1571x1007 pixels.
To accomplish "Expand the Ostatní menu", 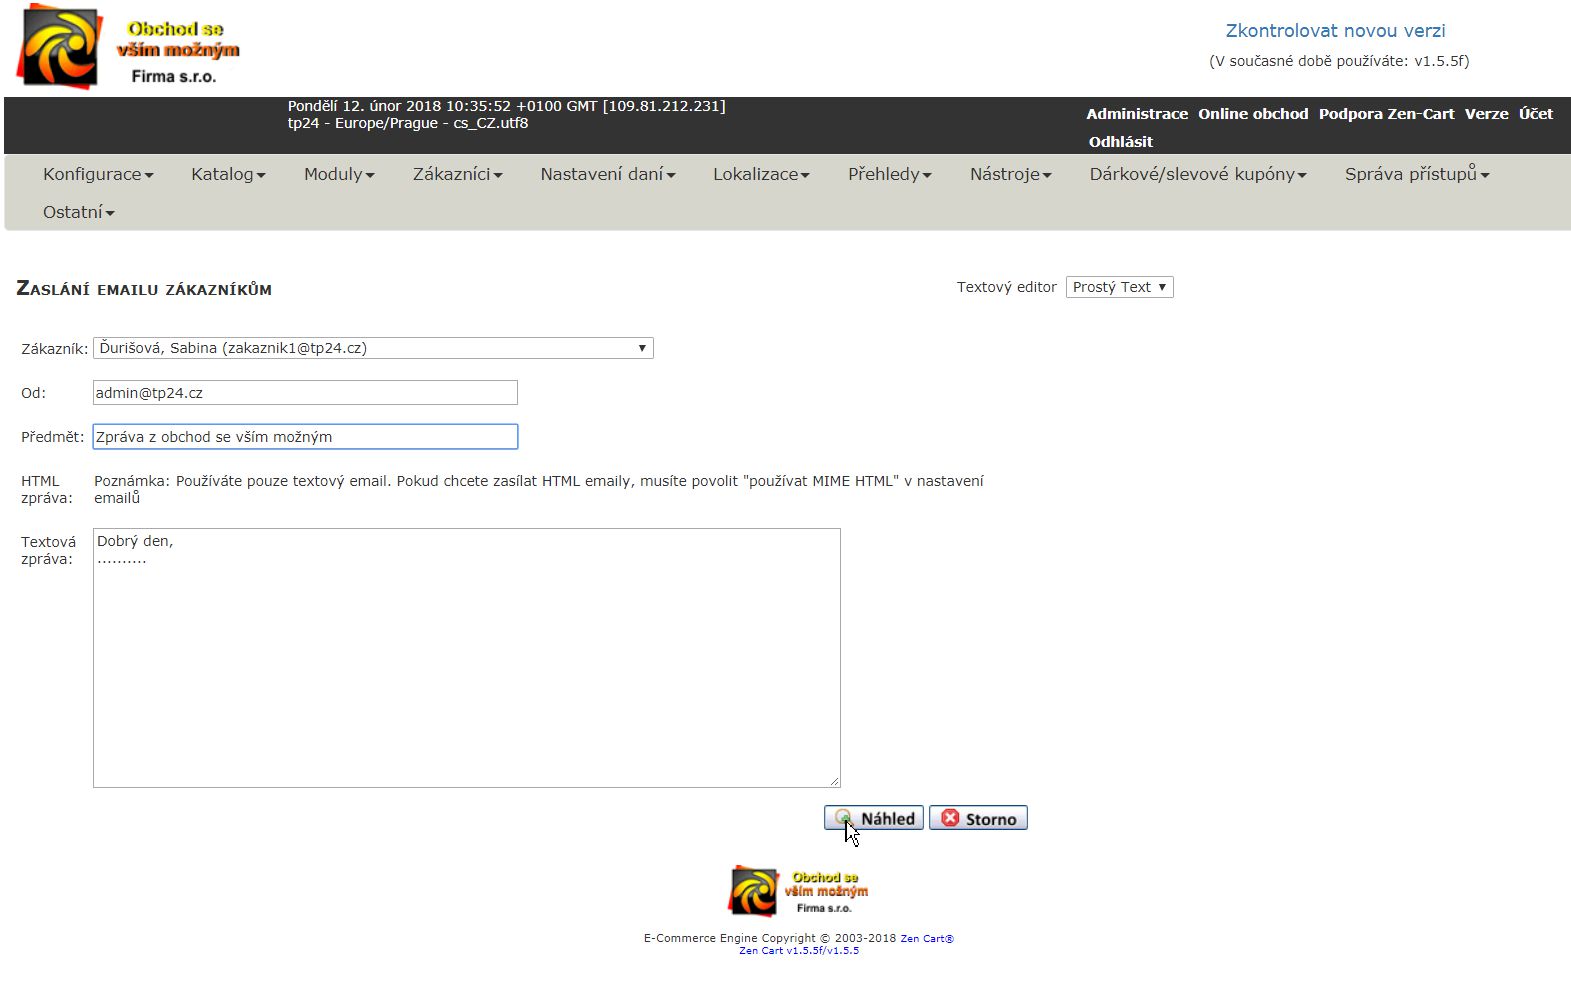I will point(78,212).
